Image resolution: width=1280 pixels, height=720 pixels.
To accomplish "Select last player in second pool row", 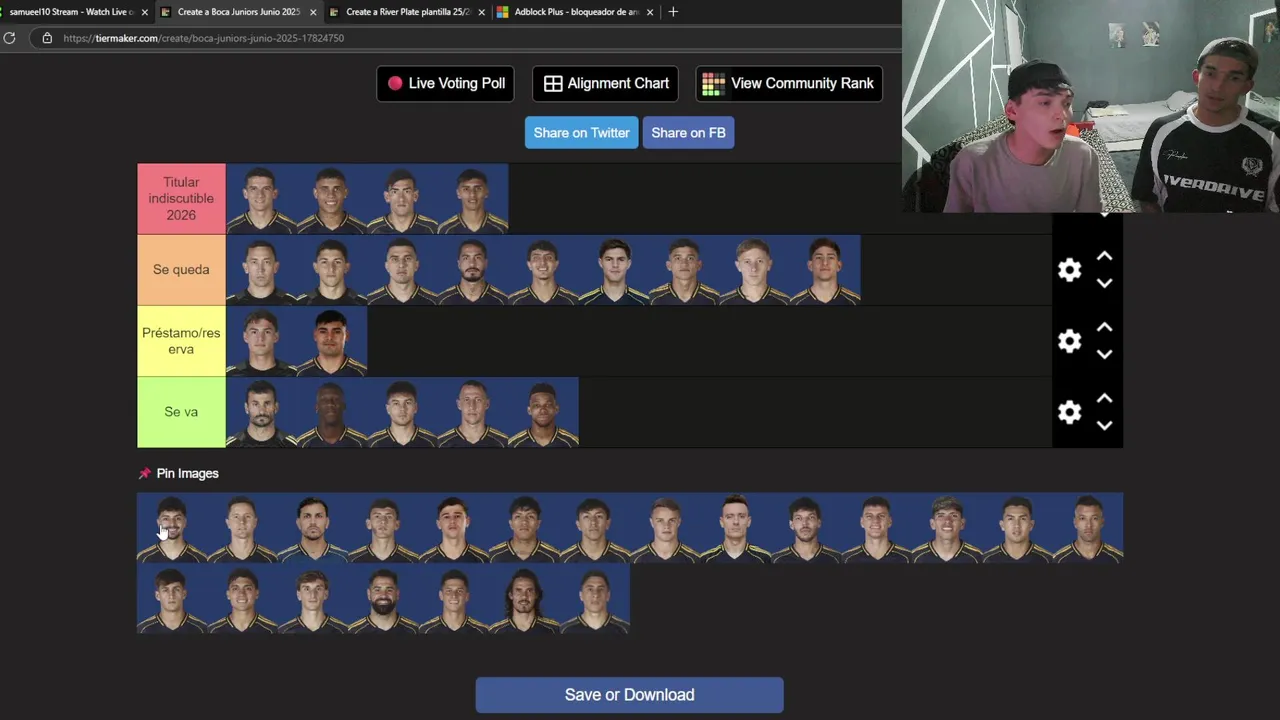I will [x=595, y=598].
